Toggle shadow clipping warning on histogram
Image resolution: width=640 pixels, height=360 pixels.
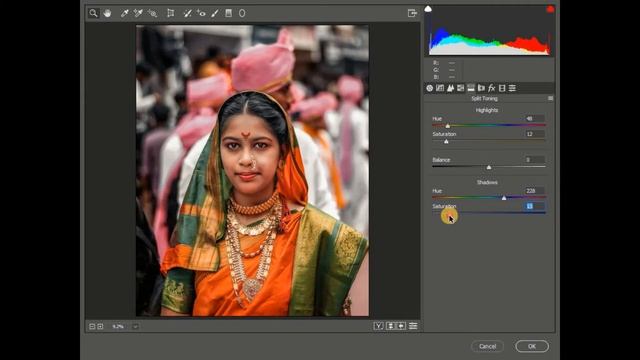[428, 9]
